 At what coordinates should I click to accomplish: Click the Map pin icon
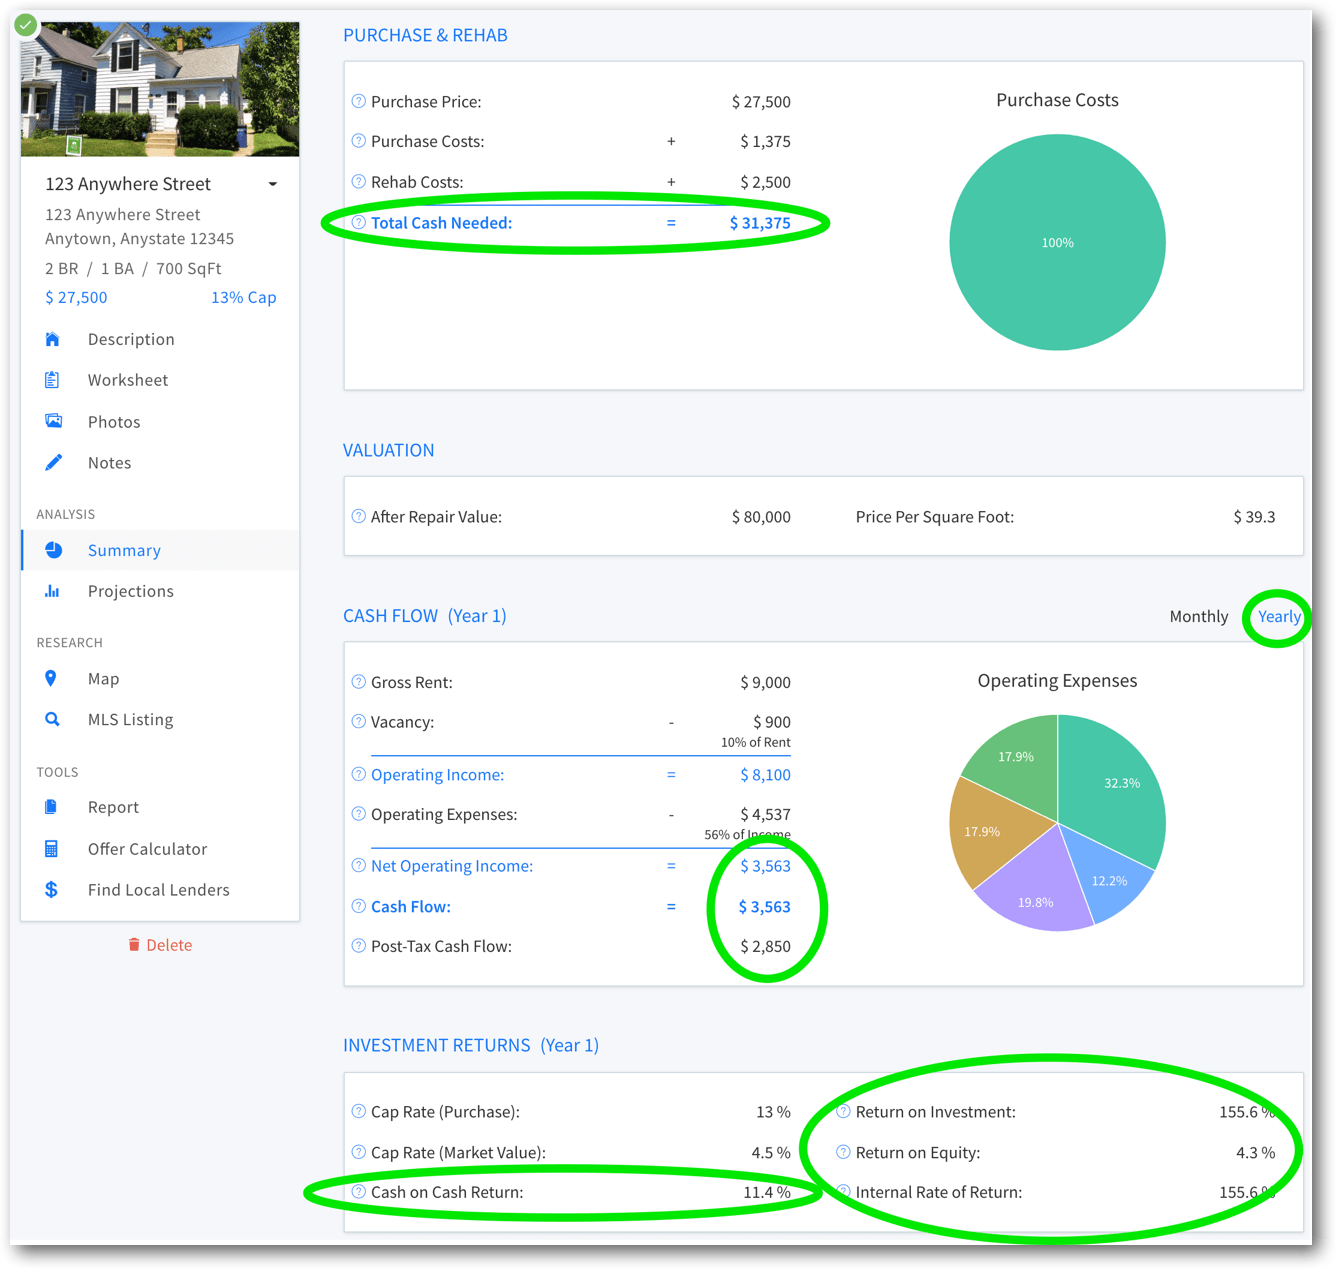[51, 678]
